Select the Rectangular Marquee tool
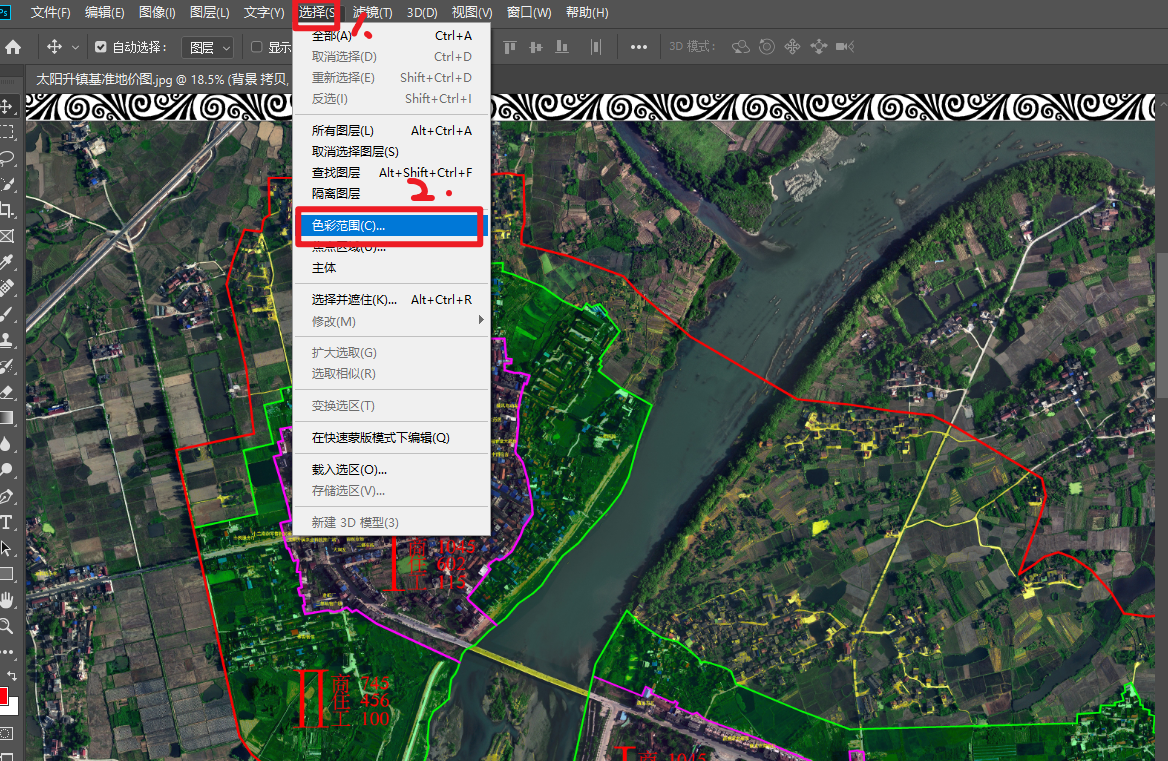This screenshot has width=1168, height=761. tap(6, 133)
